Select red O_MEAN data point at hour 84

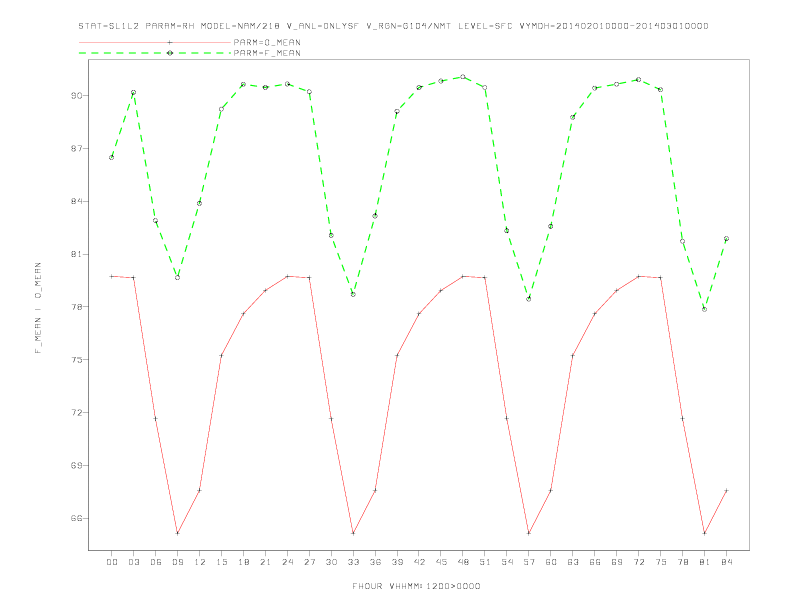726,490
